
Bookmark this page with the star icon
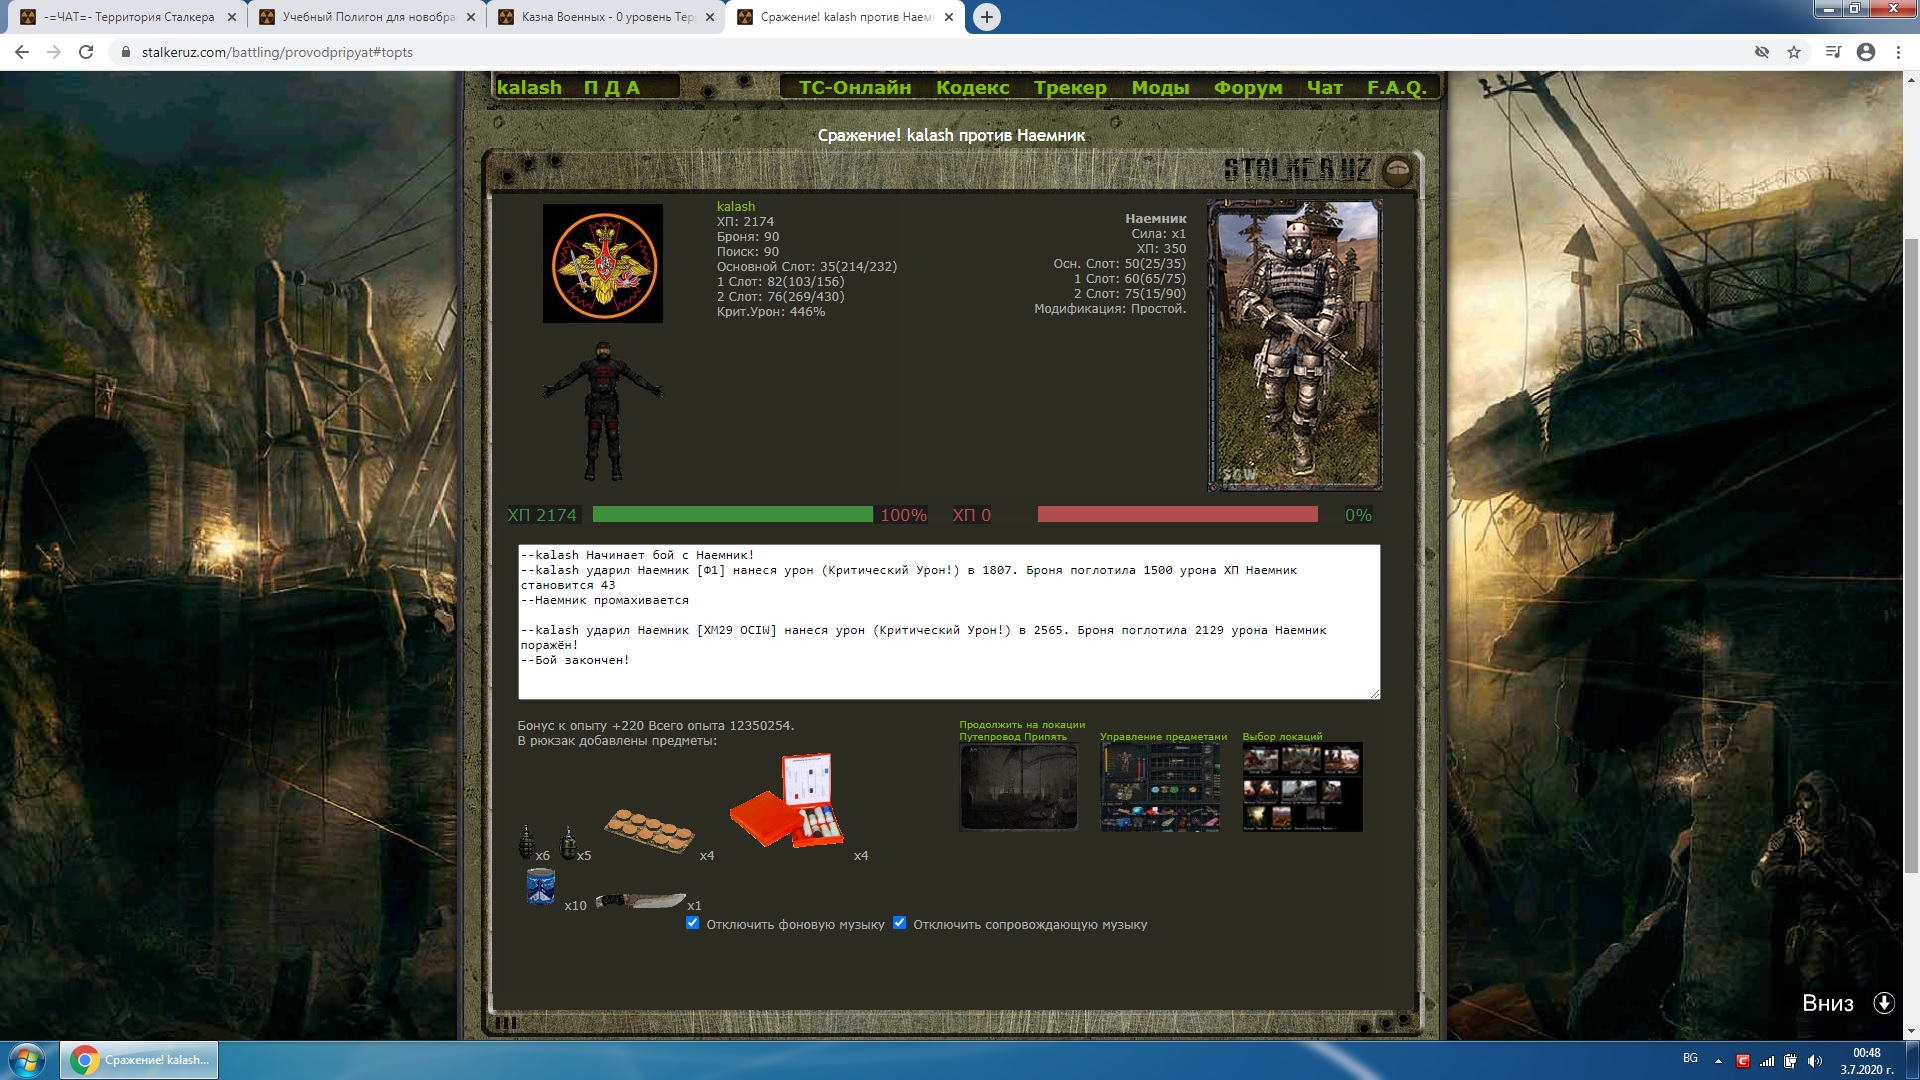(1794, 52)
